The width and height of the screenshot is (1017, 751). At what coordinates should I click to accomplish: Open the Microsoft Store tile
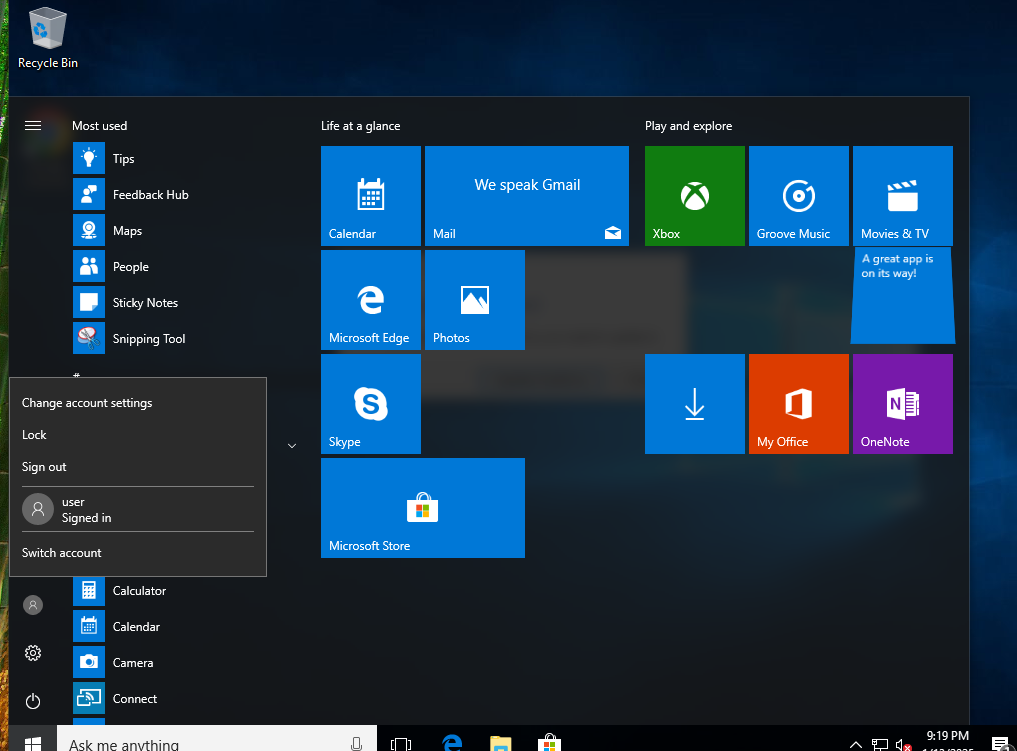tap(423, 508)
